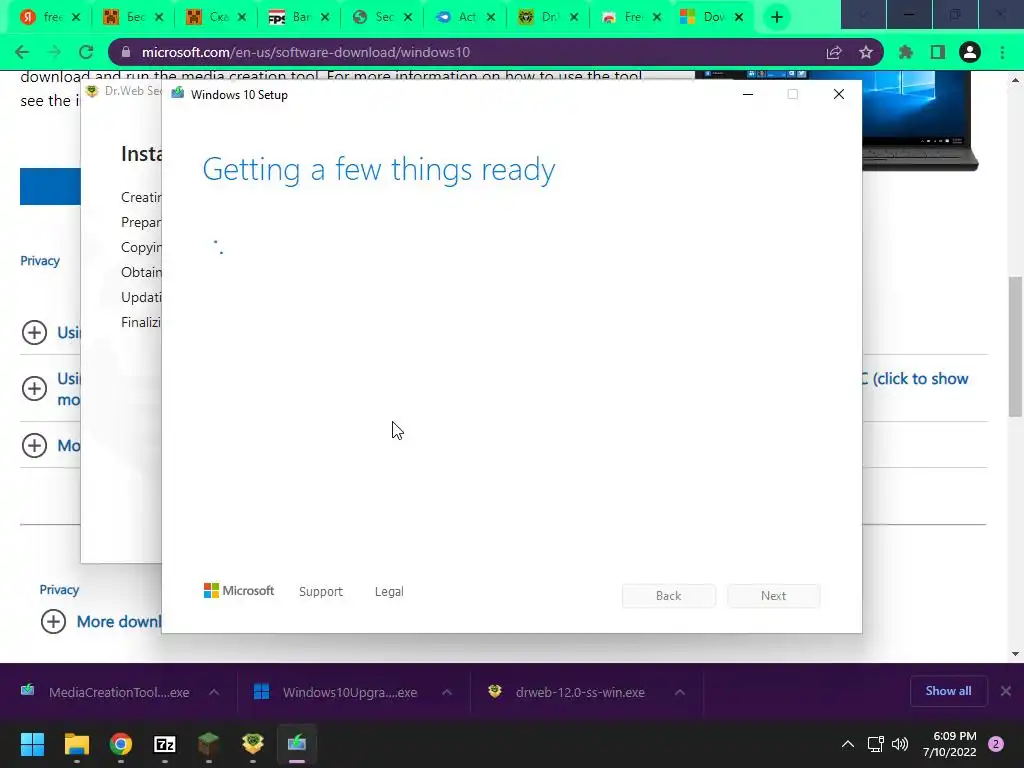Open Chrome extensions puzzle icon
The width and height of the screenshot is (1024, 768).
(x=905, y=52)
